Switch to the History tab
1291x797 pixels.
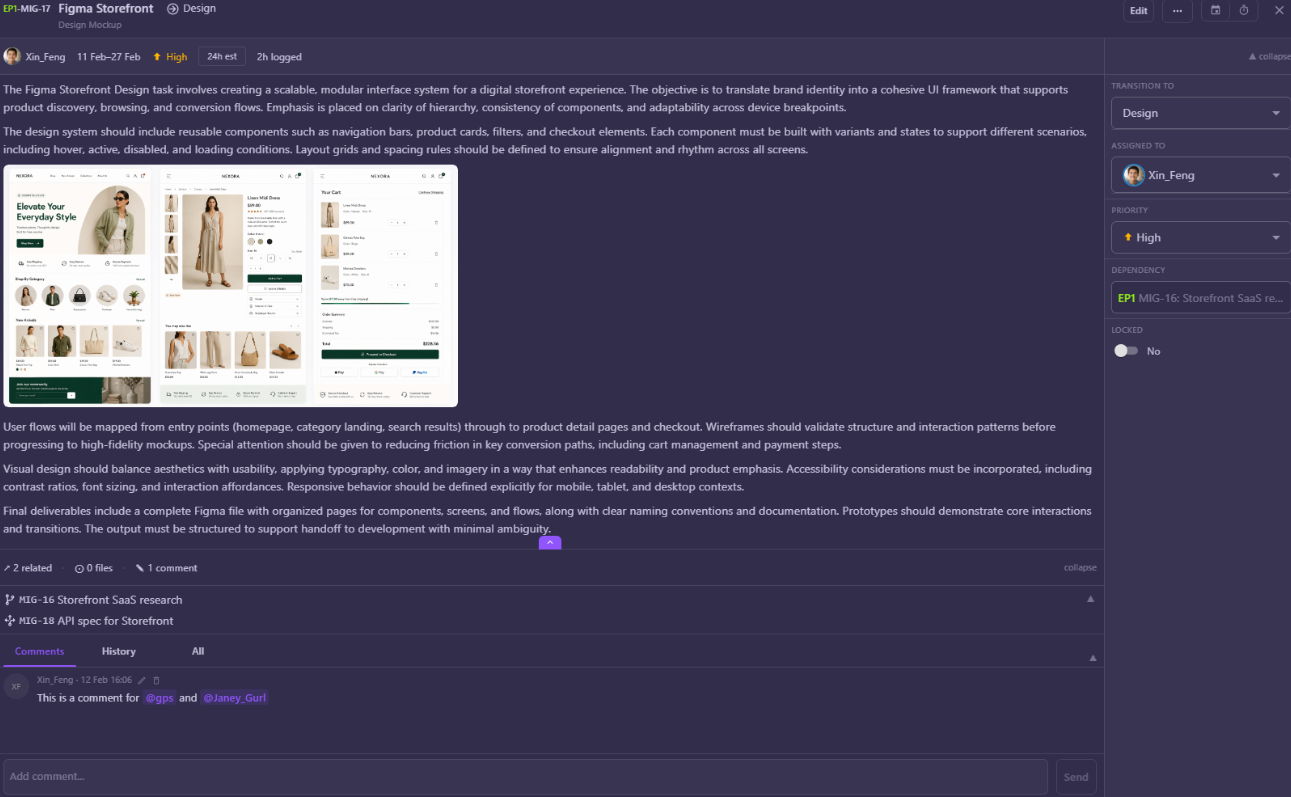point(118,651)
